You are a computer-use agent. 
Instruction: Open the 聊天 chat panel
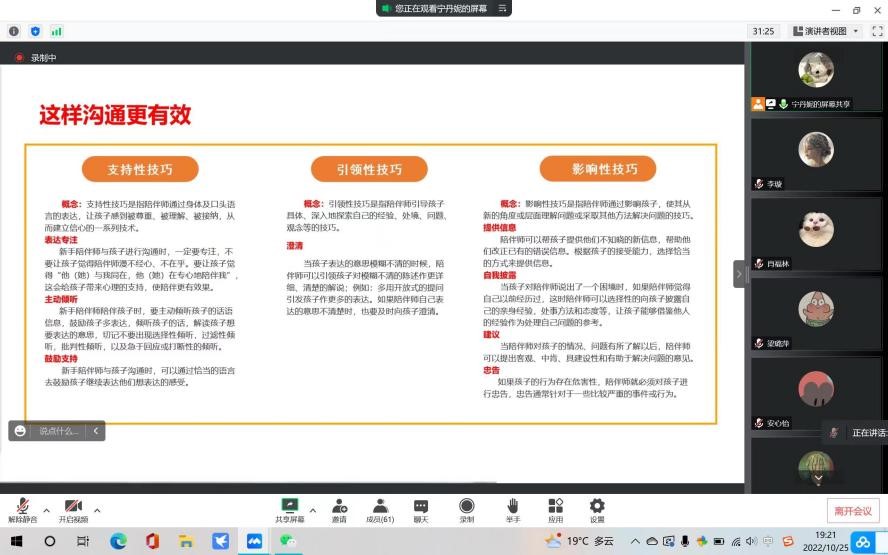click(x=421, y=509)
